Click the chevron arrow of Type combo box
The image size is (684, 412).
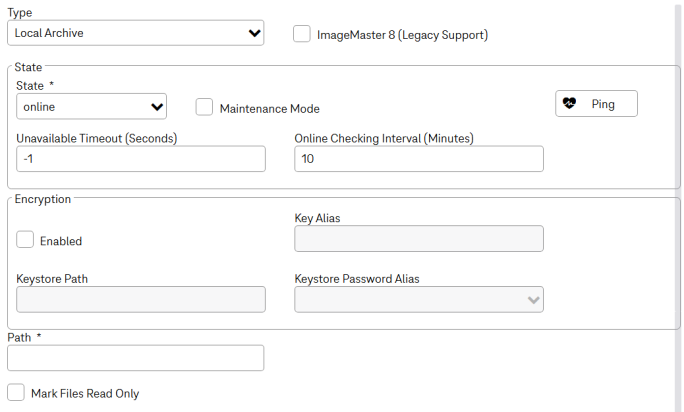[x=254, y=33]
